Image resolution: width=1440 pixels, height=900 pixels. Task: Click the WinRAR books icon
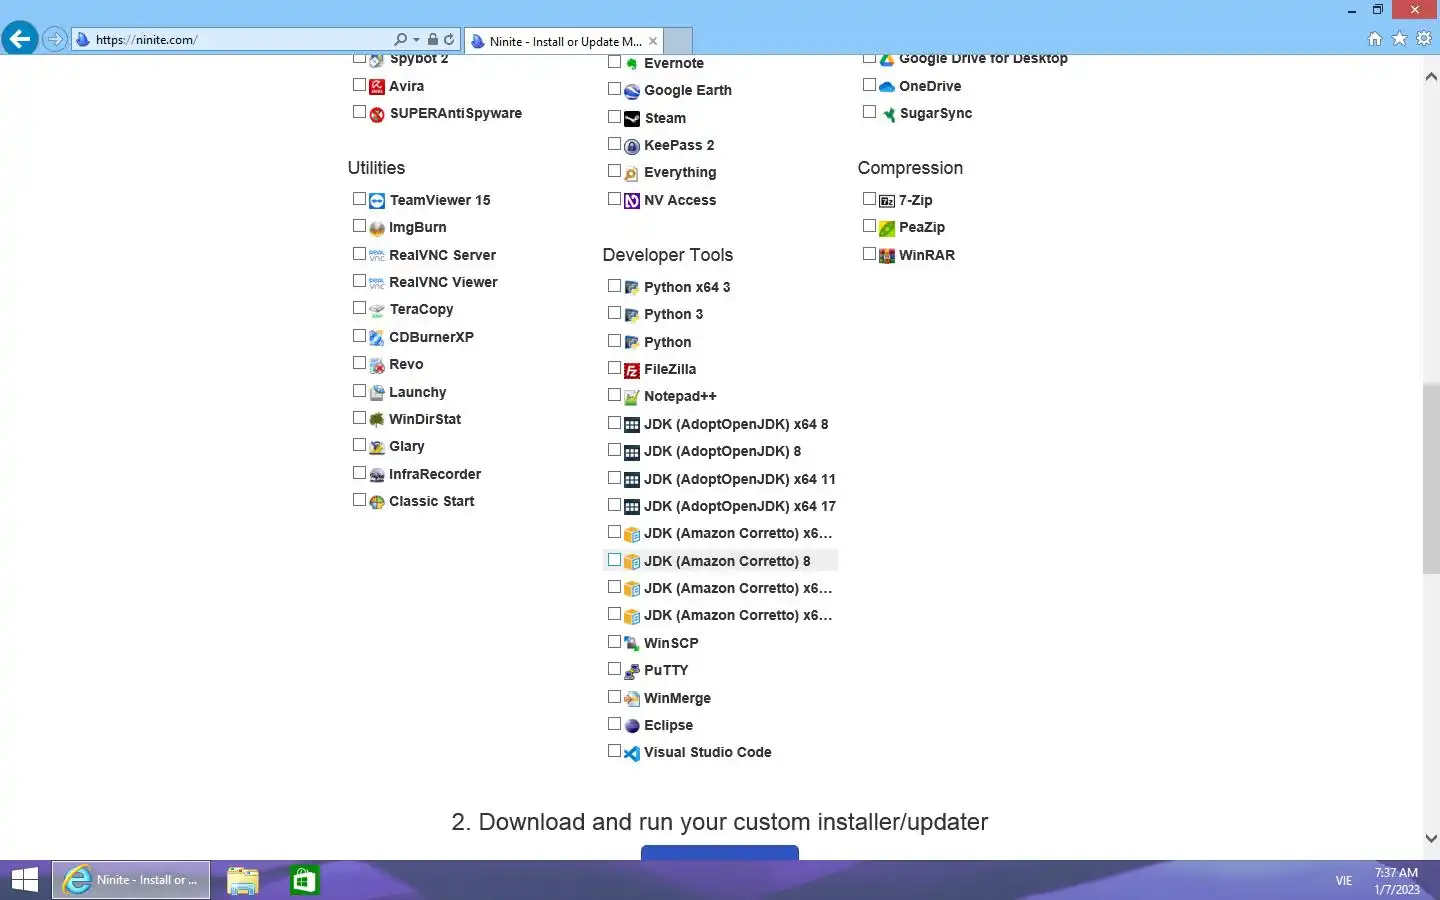[887, 256]
